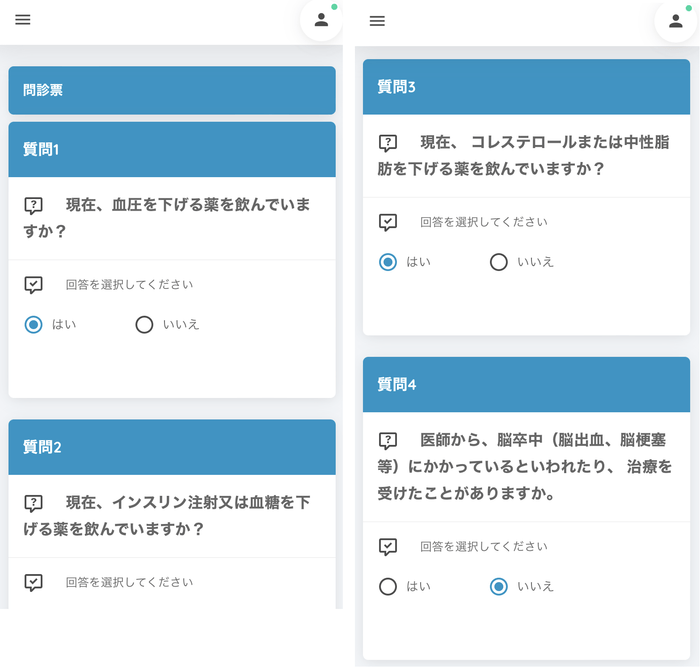Click the 問診票 title header
The image size is (700, 669).
(172, 90)
